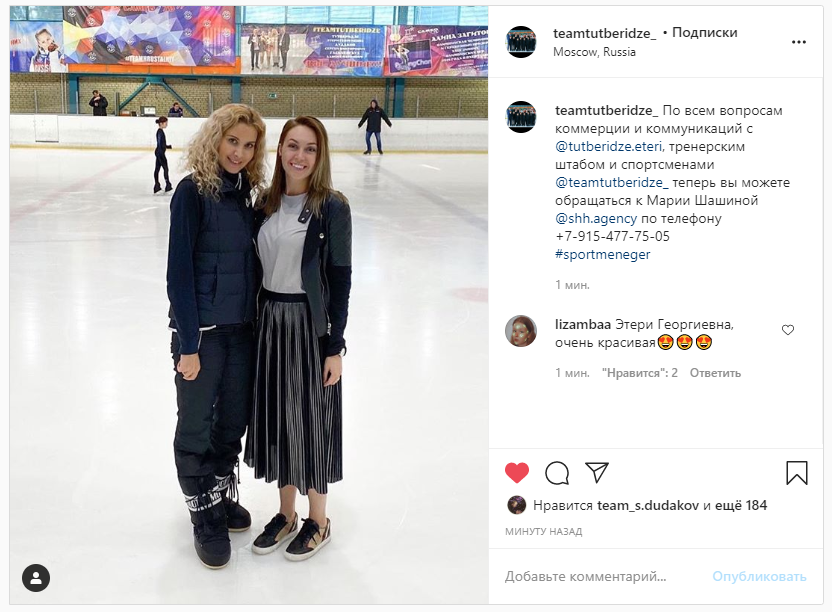The width and height of the screenshot is (832, 612).
Task: Click the Подписки following button
Action: 705,33
